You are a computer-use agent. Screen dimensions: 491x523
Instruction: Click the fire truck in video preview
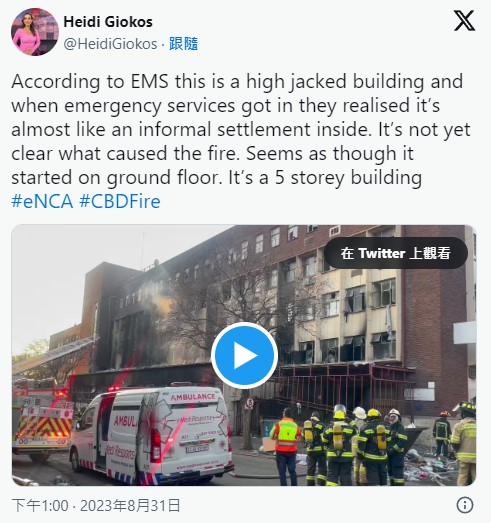pyautogui.click(x=43, y=420)
